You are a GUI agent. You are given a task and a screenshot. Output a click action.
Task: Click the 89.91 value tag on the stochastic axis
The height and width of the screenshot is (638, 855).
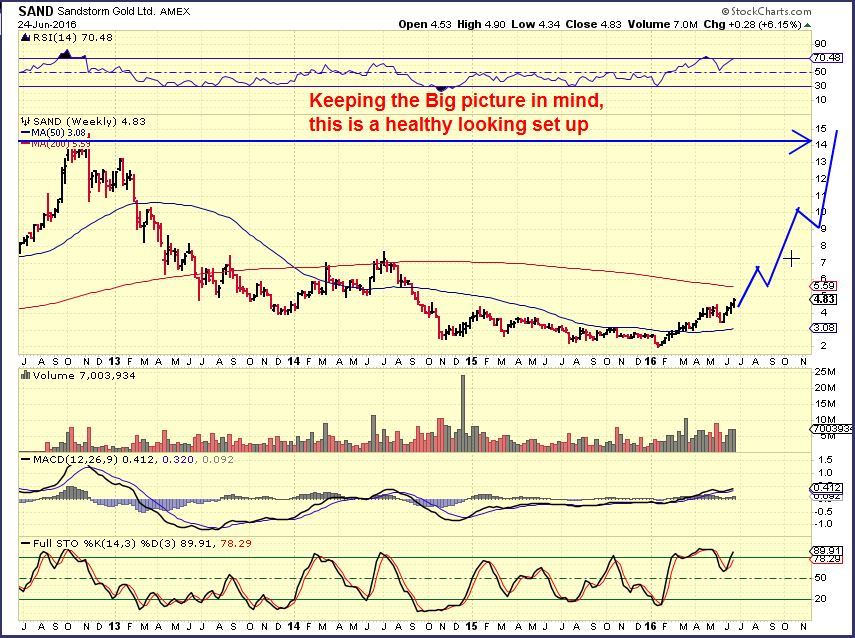(827, 551)
